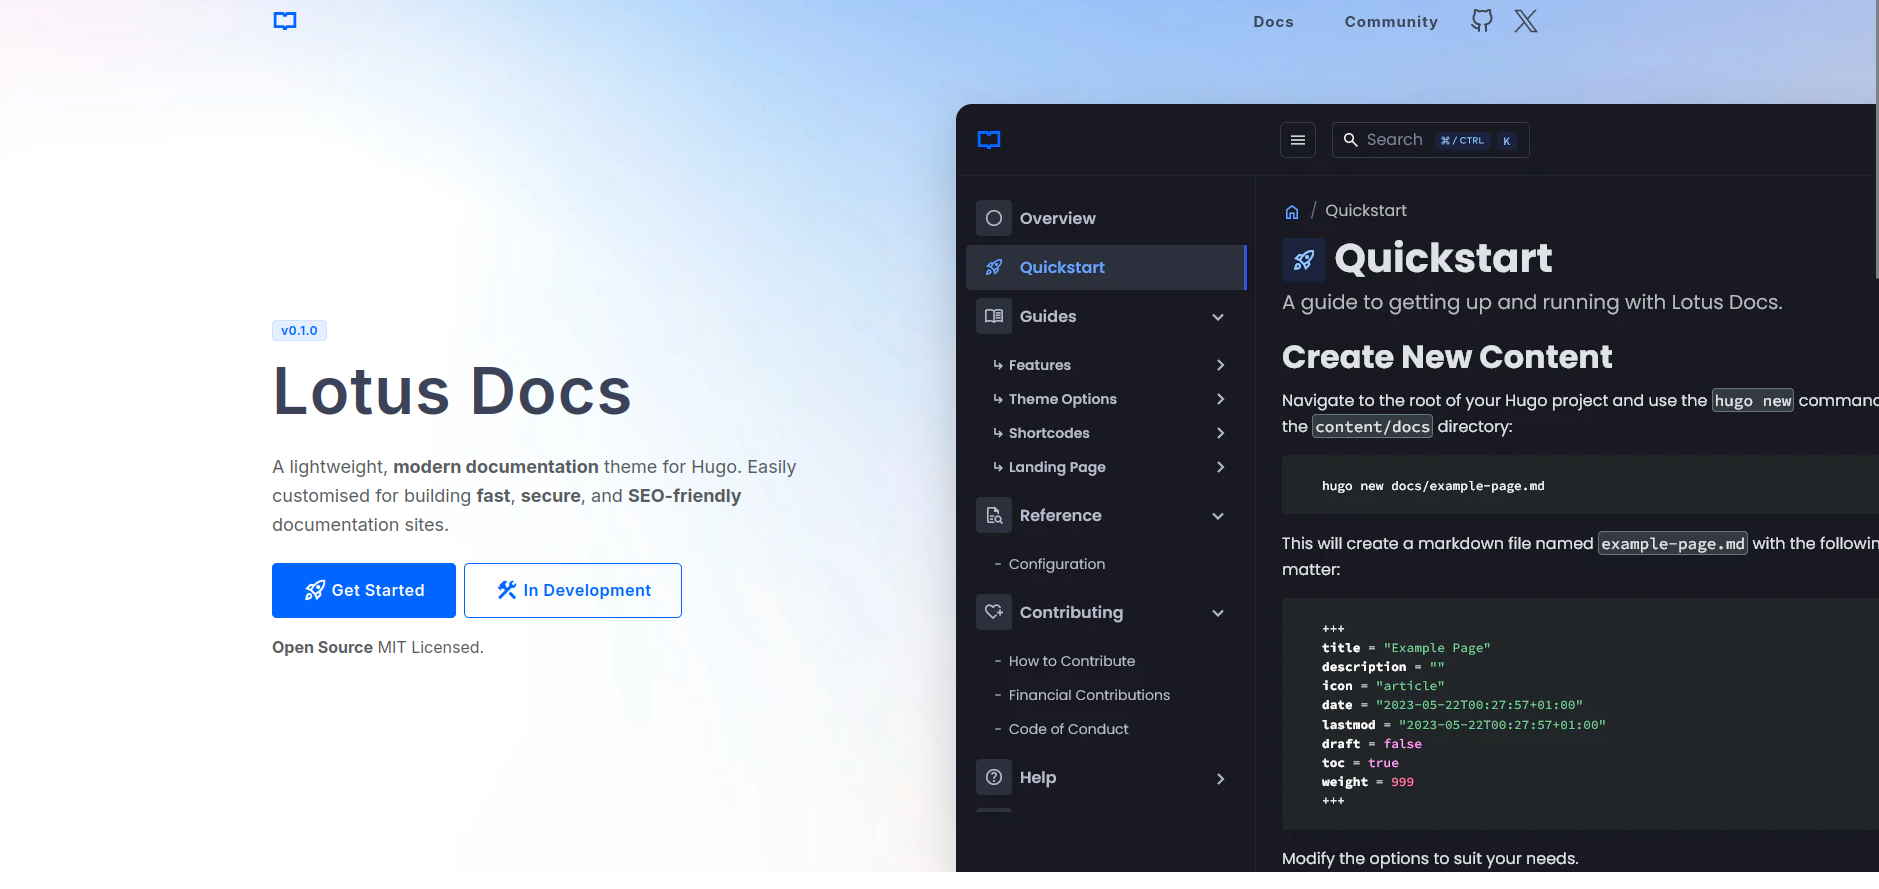Open the Docs navigation menu item
Image resolution: width=1879 pixels, height=889 pixels.
click(x=1273, y=22)
